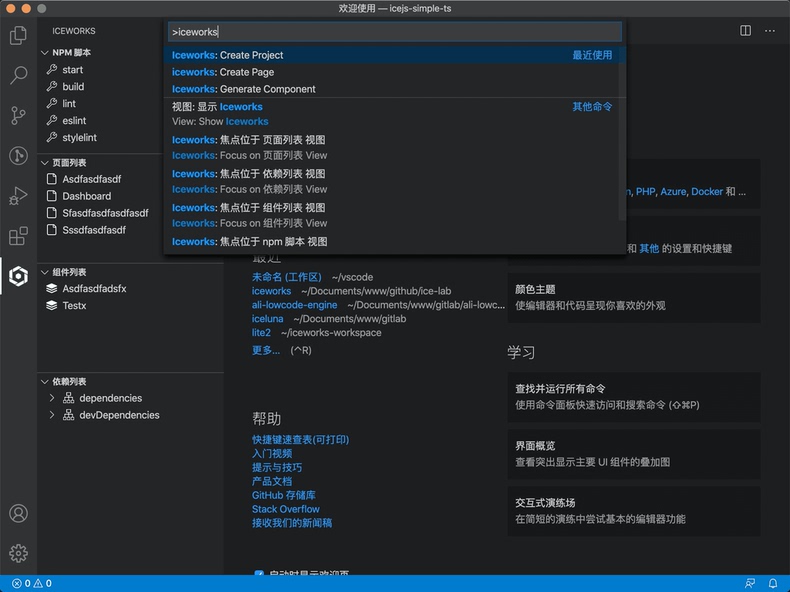Open recent 未命名 (工作区) workspace

click(x=286, y=277)
